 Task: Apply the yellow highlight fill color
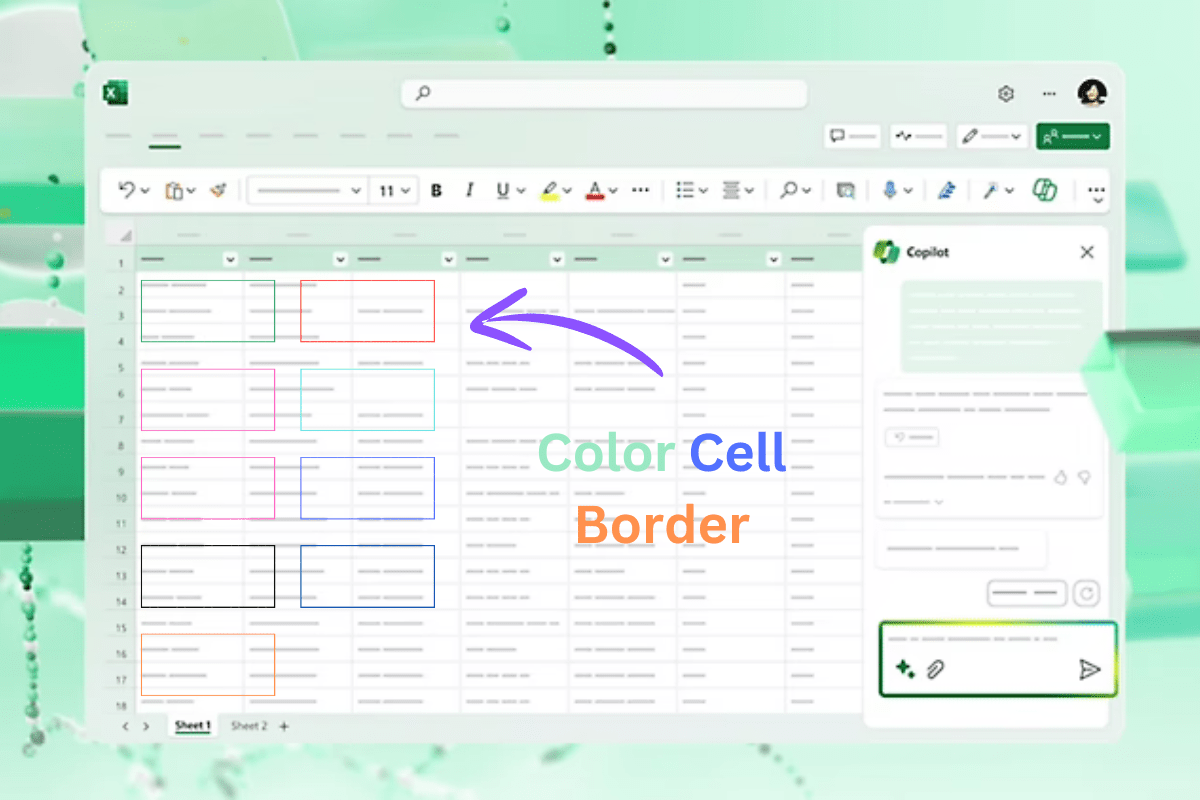(549, 190)
